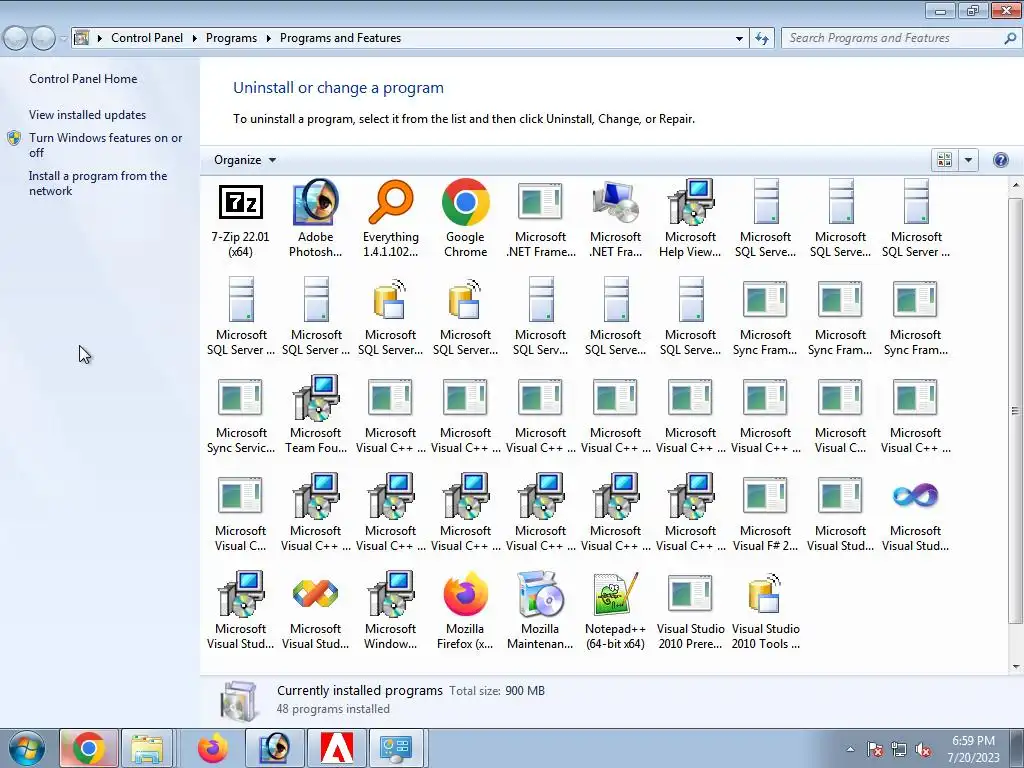Select the colorful-ribbon Microsoft Visual Studio icon
Image resolution: width=1024 pixels, height=768 pixels.
315,611
